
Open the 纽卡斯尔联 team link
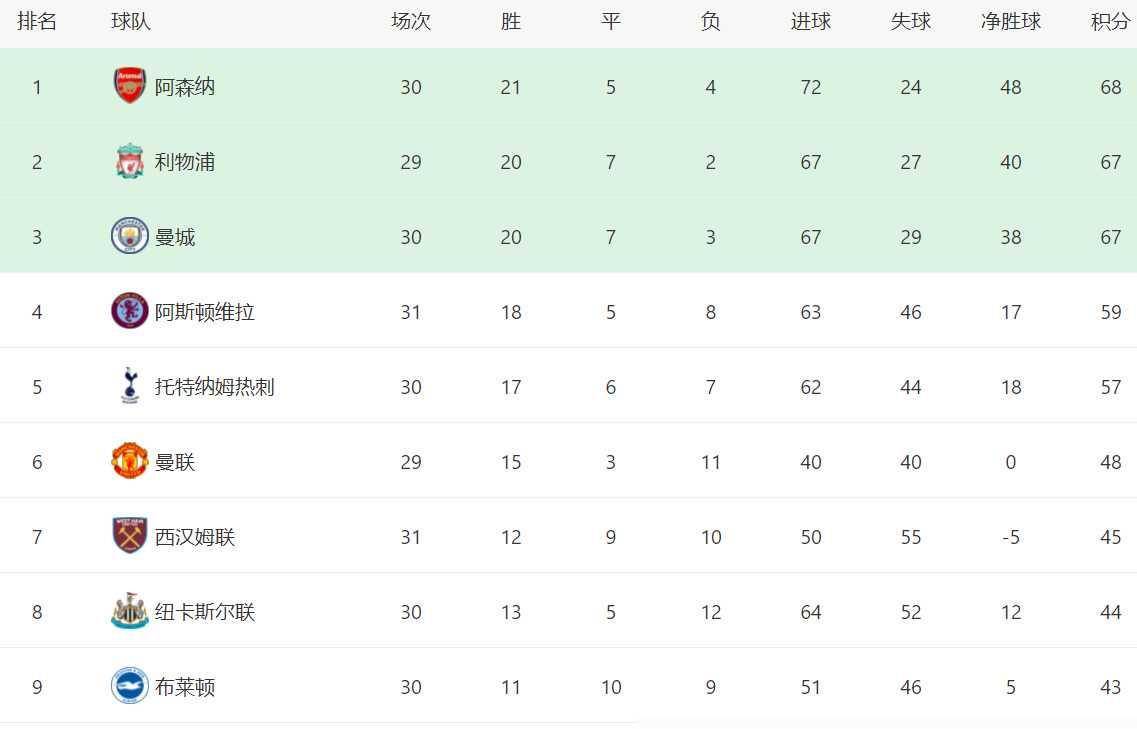tap(205, 611)
